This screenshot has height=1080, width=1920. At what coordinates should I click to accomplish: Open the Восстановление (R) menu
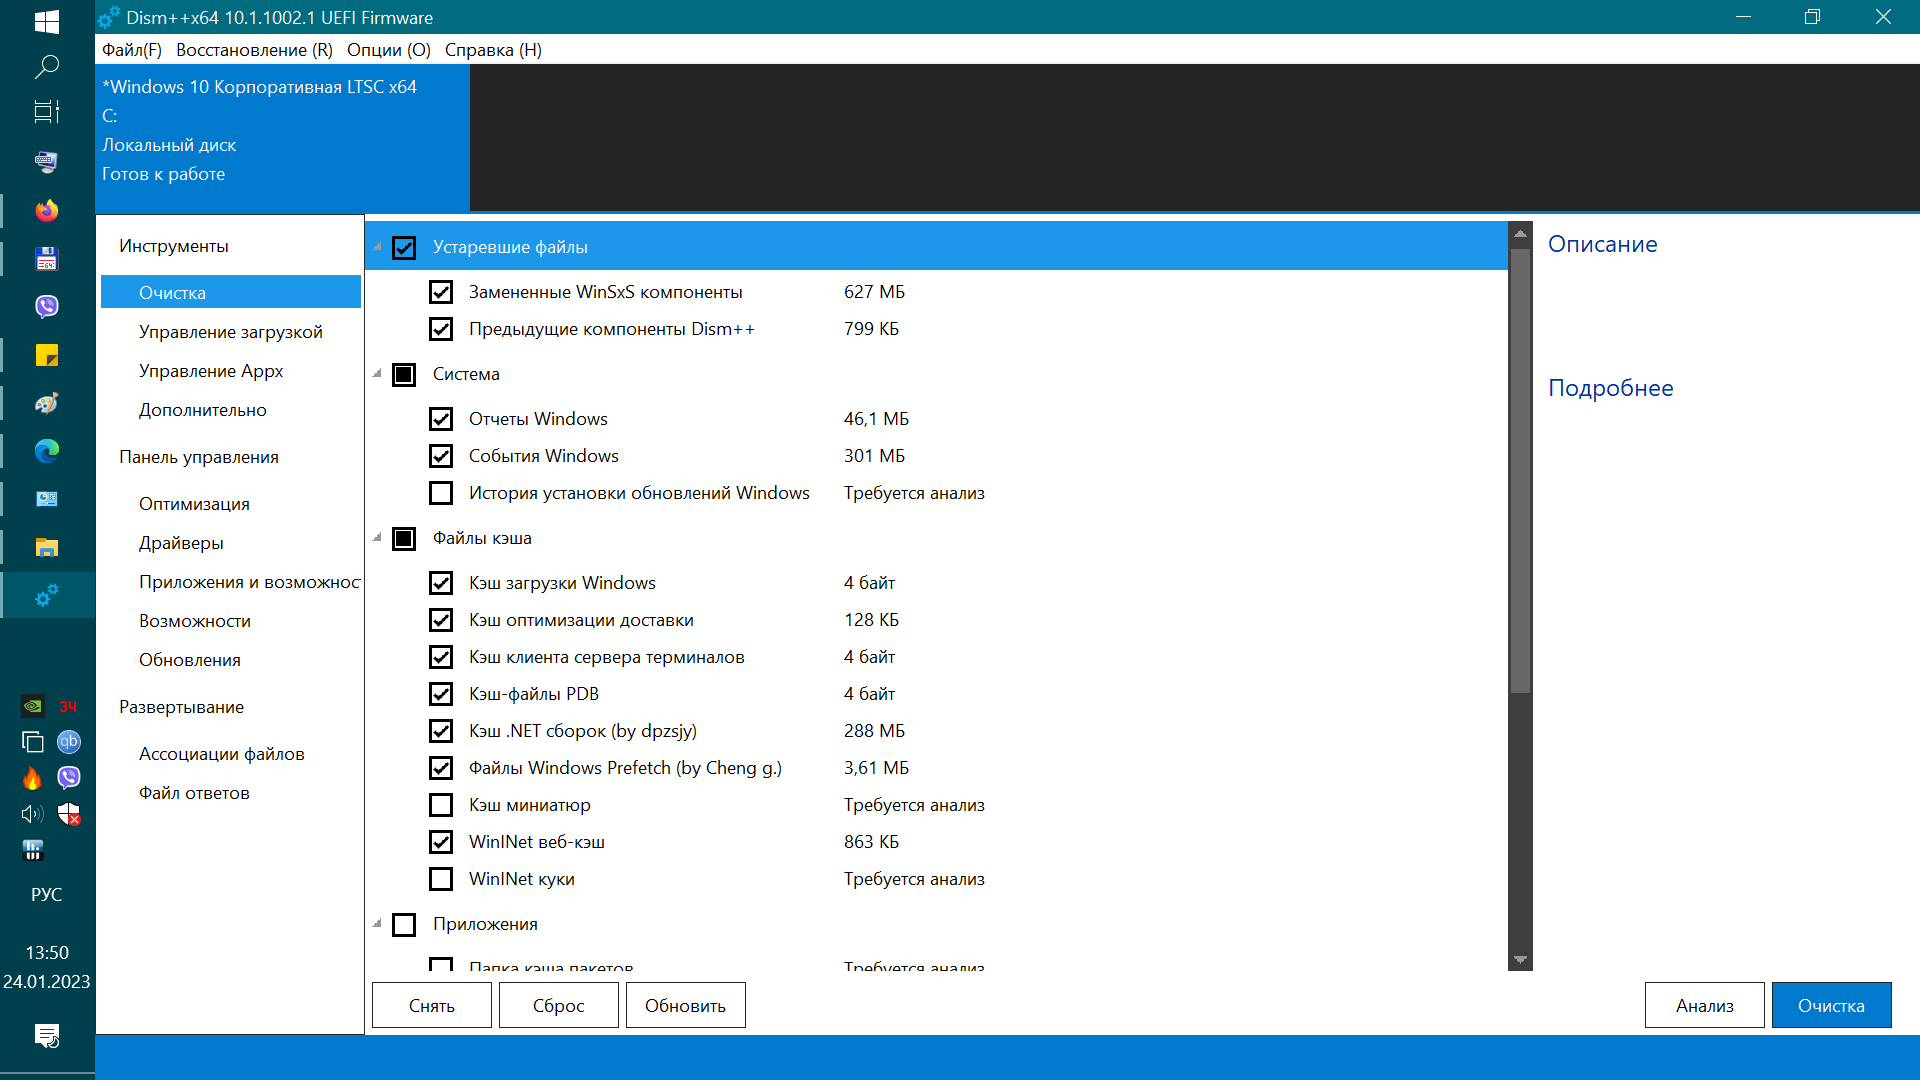[254, 50]
